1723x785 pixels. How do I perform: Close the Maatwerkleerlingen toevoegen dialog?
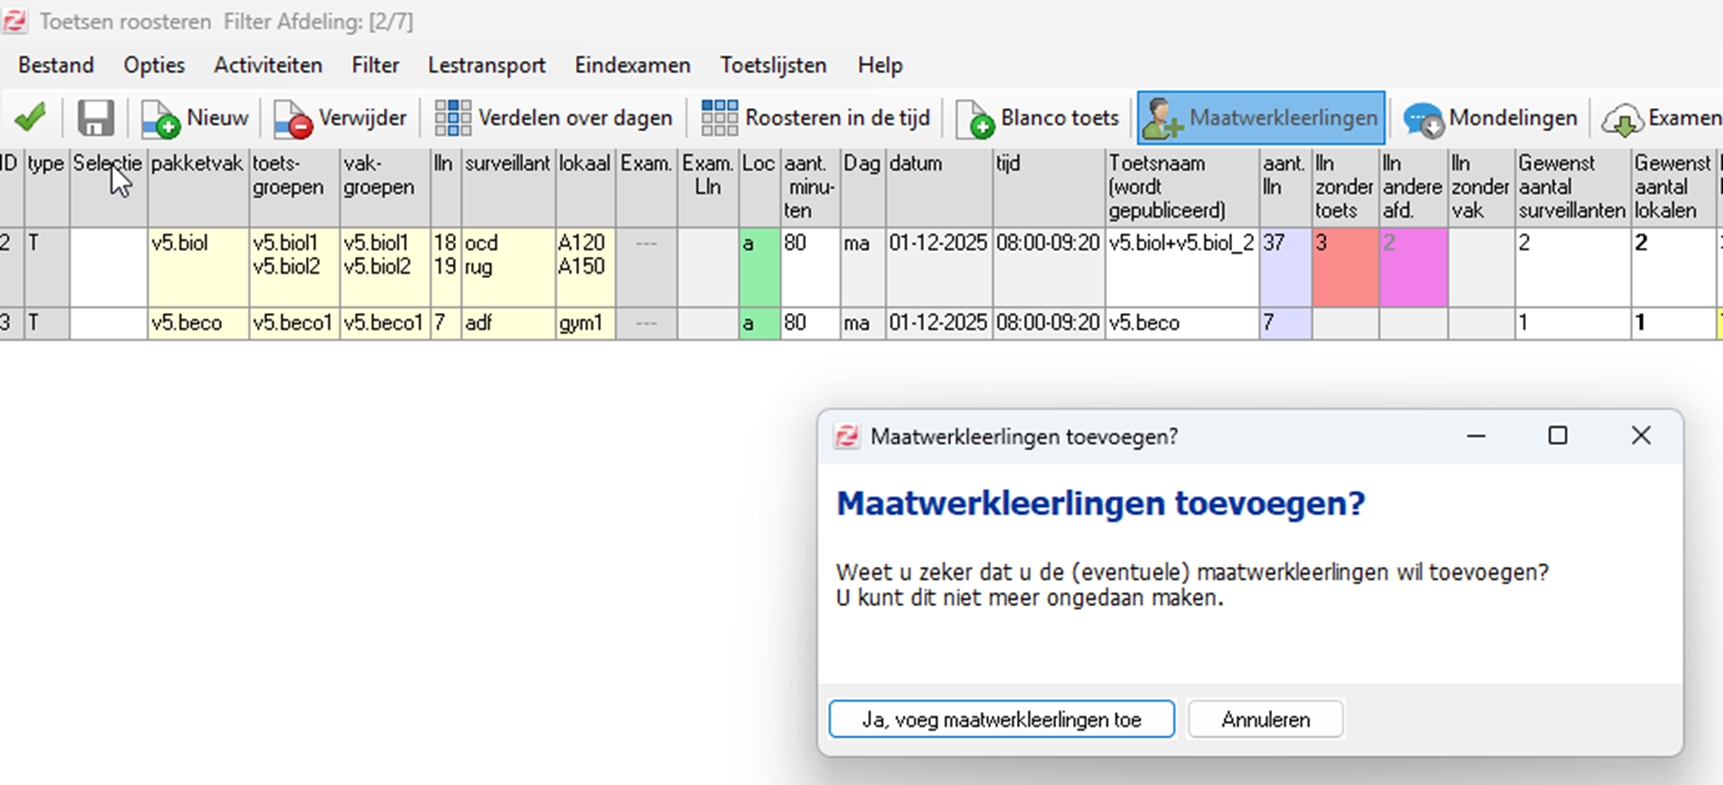pyautogui.click(x=1640, y=436)
